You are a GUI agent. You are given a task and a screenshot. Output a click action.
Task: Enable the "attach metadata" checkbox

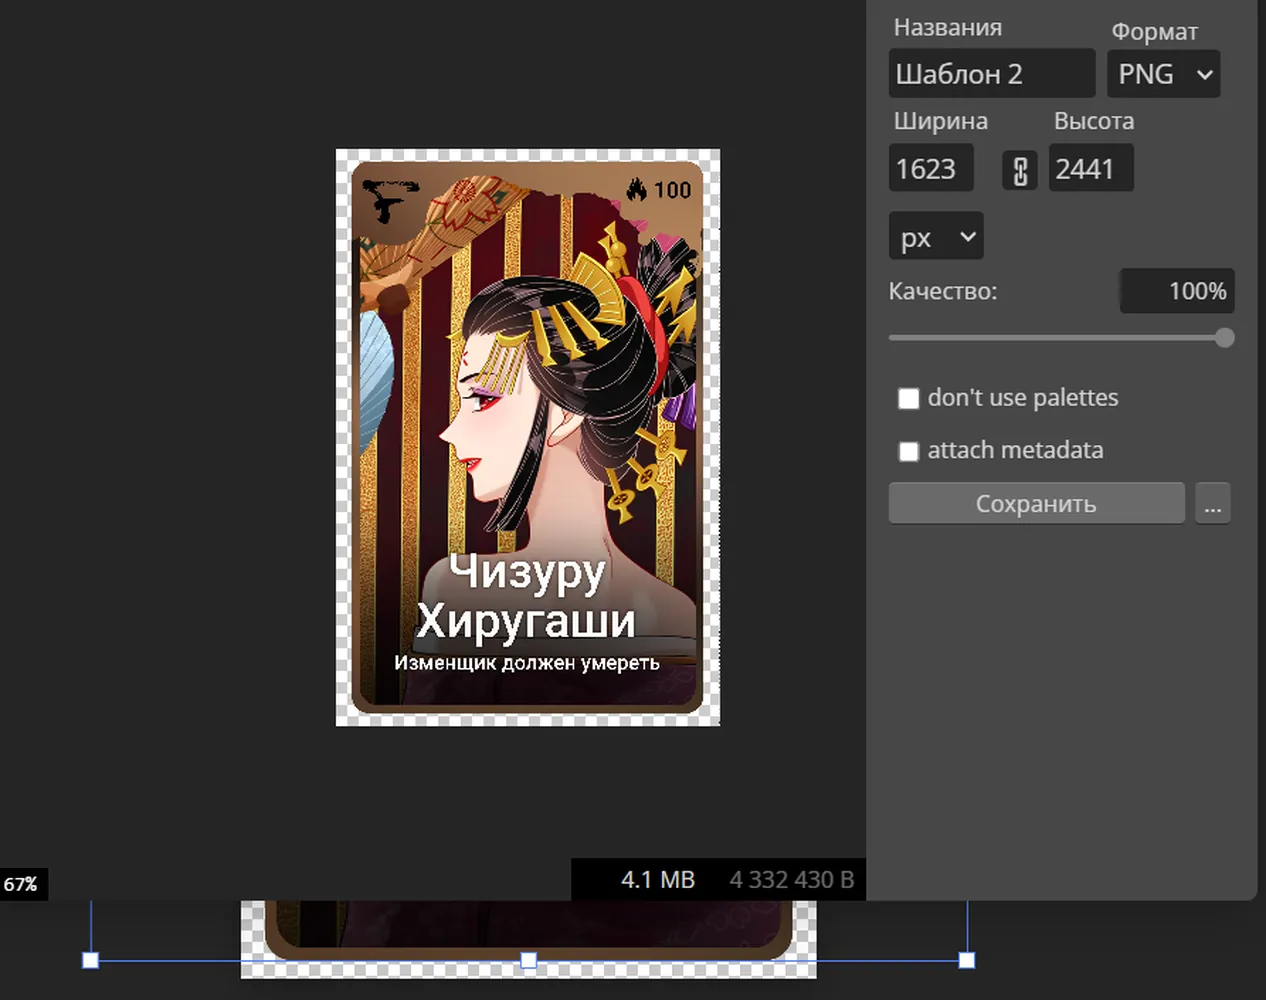coord(908,452)
